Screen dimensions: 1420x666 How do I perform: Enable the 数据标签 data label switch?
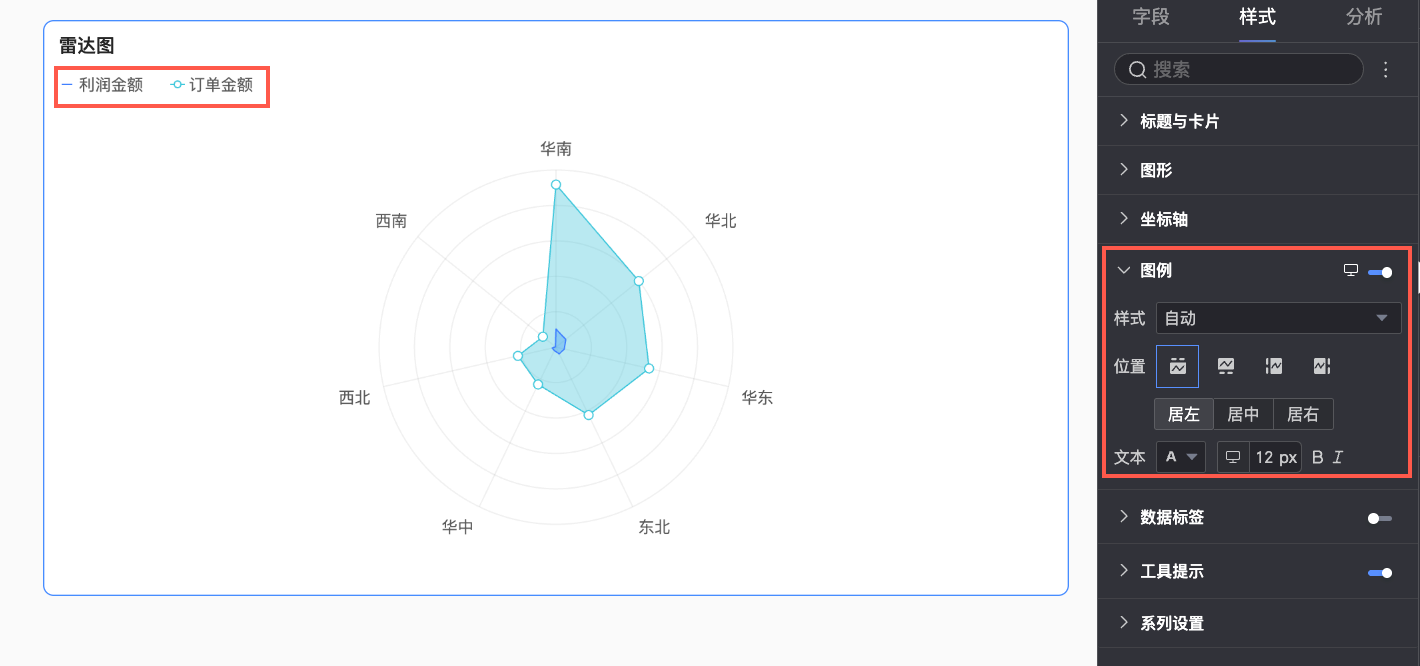(1380, 518)
